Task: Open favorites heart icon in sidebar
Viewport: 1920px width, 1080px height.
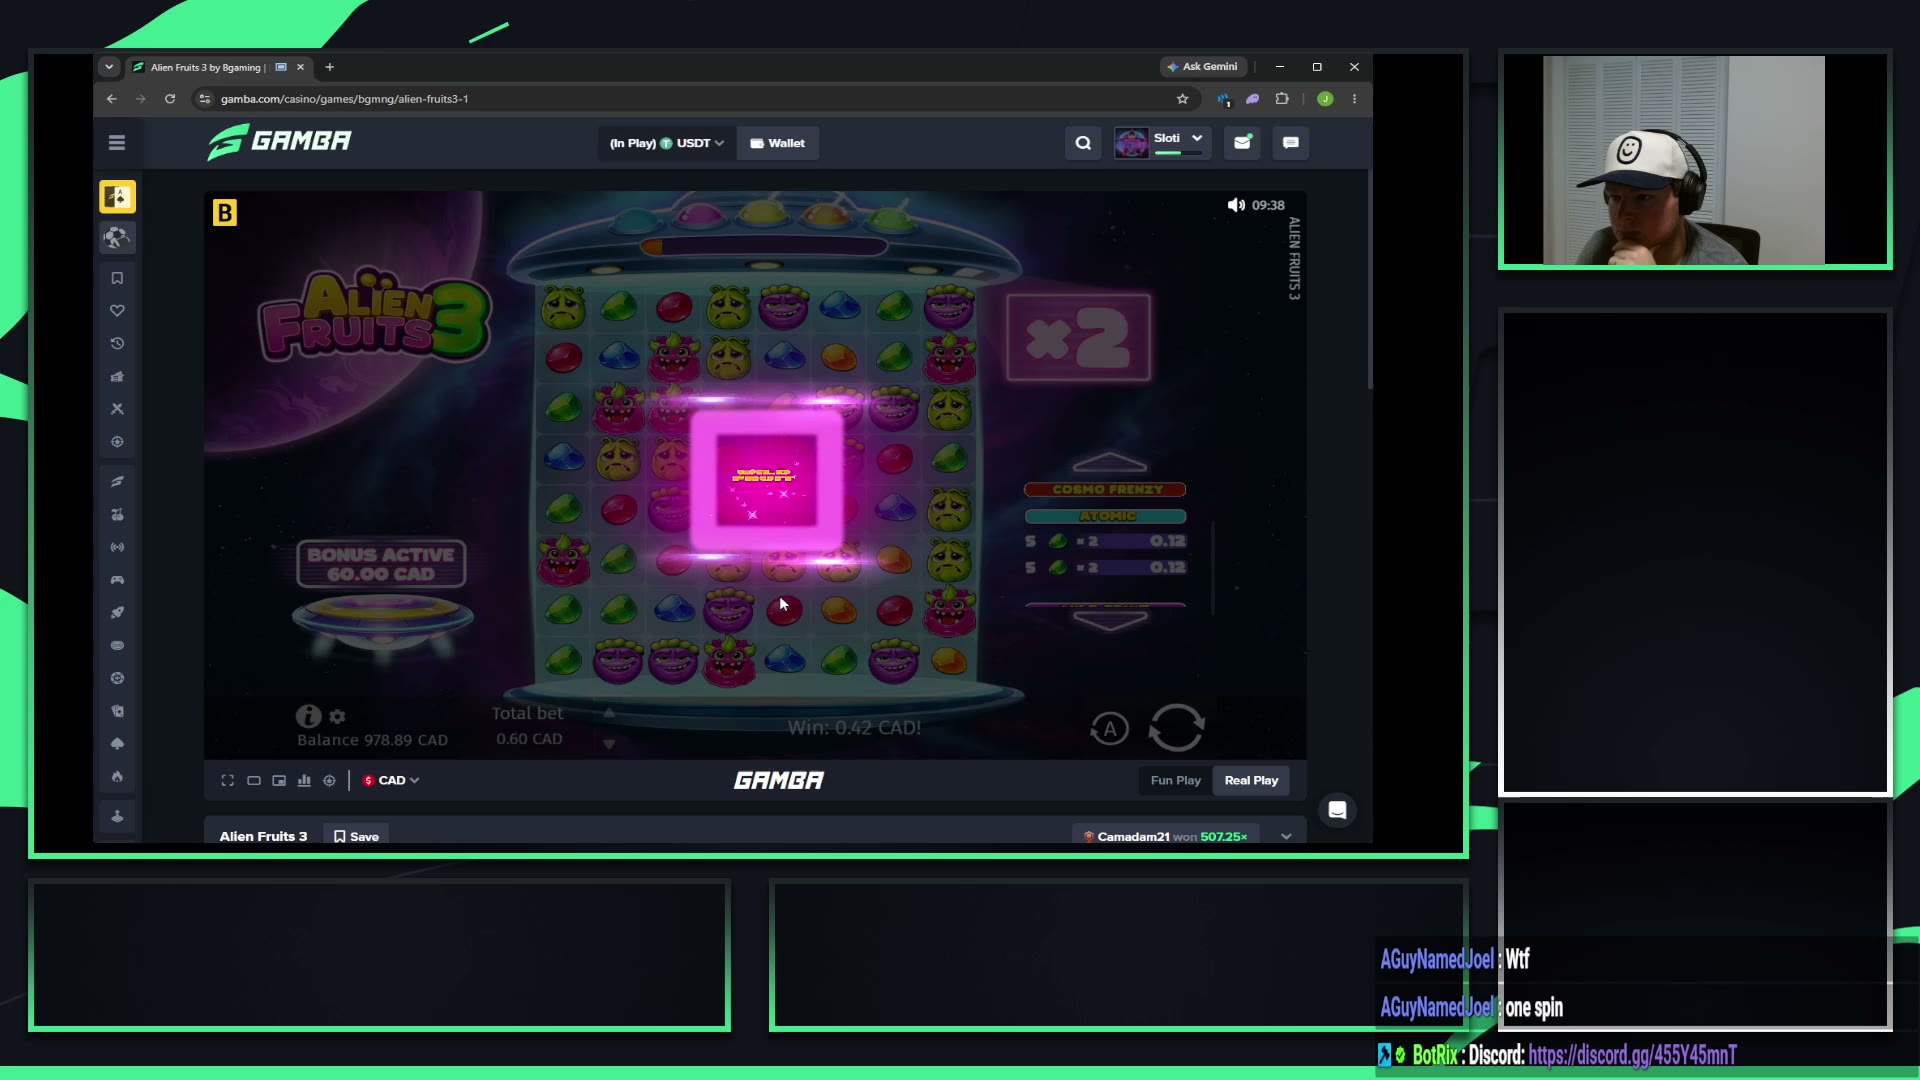Action: click(117, 311)
